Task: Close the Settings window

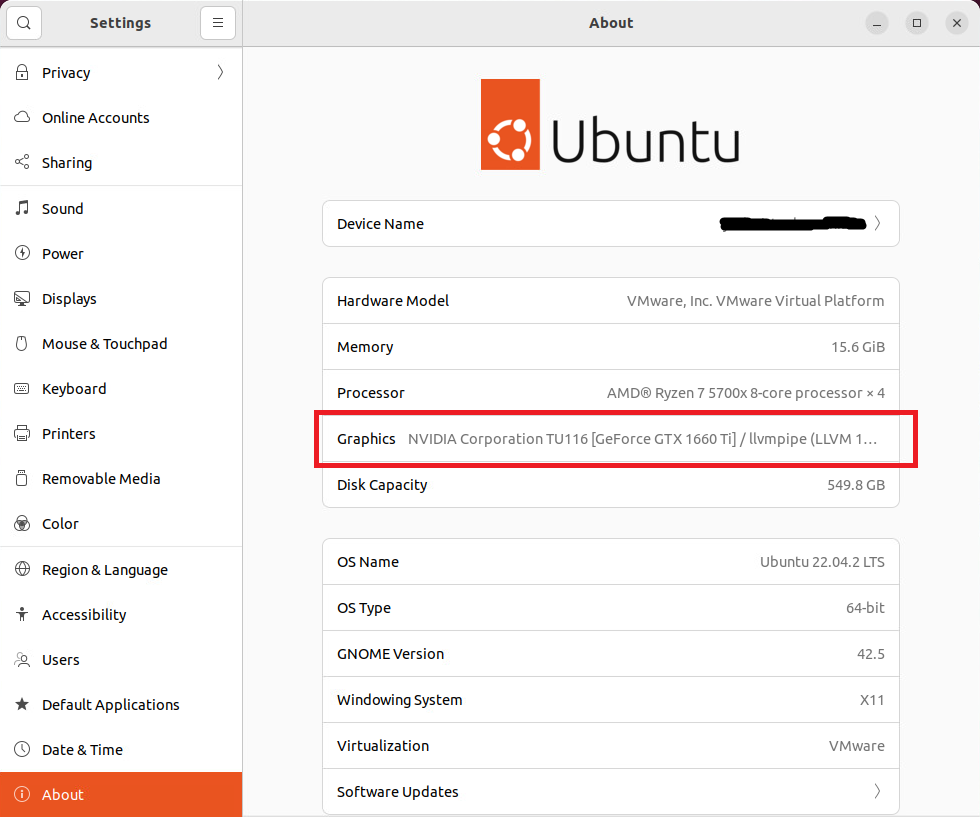Action: pos(957,23)
